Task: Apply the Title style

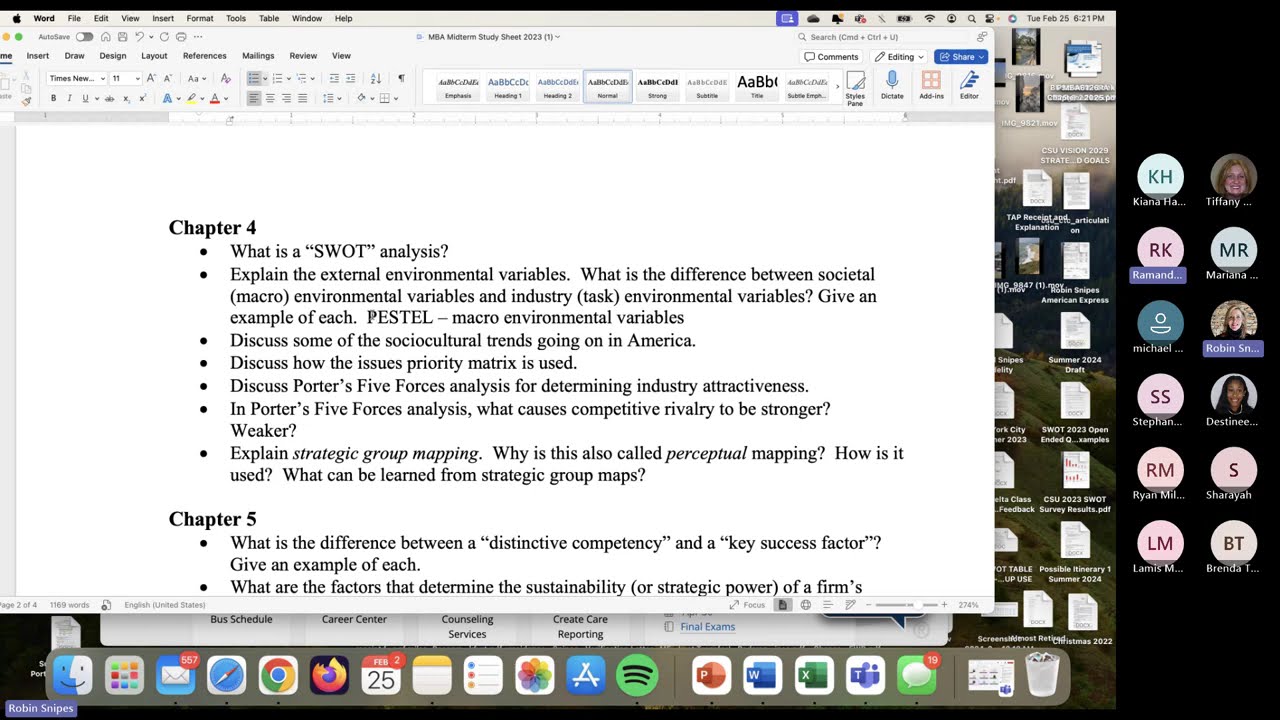Action: pyautogui.click(x=757, y=87)
